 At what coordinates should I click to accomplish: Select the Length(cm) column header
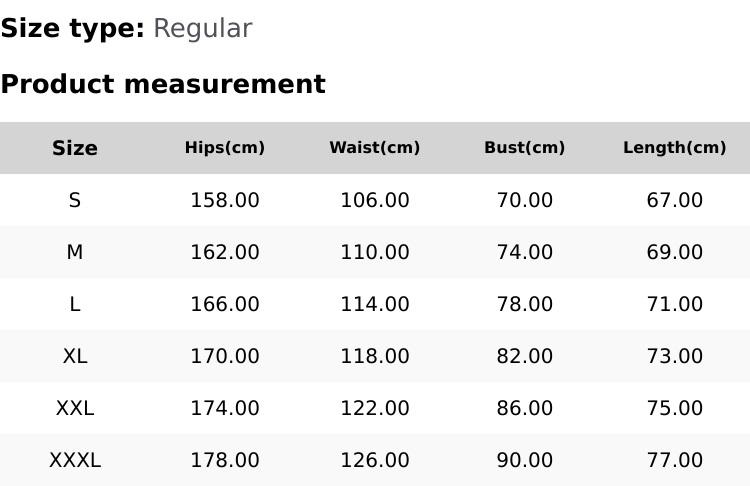pyautogui.click(x=675, y=148)
